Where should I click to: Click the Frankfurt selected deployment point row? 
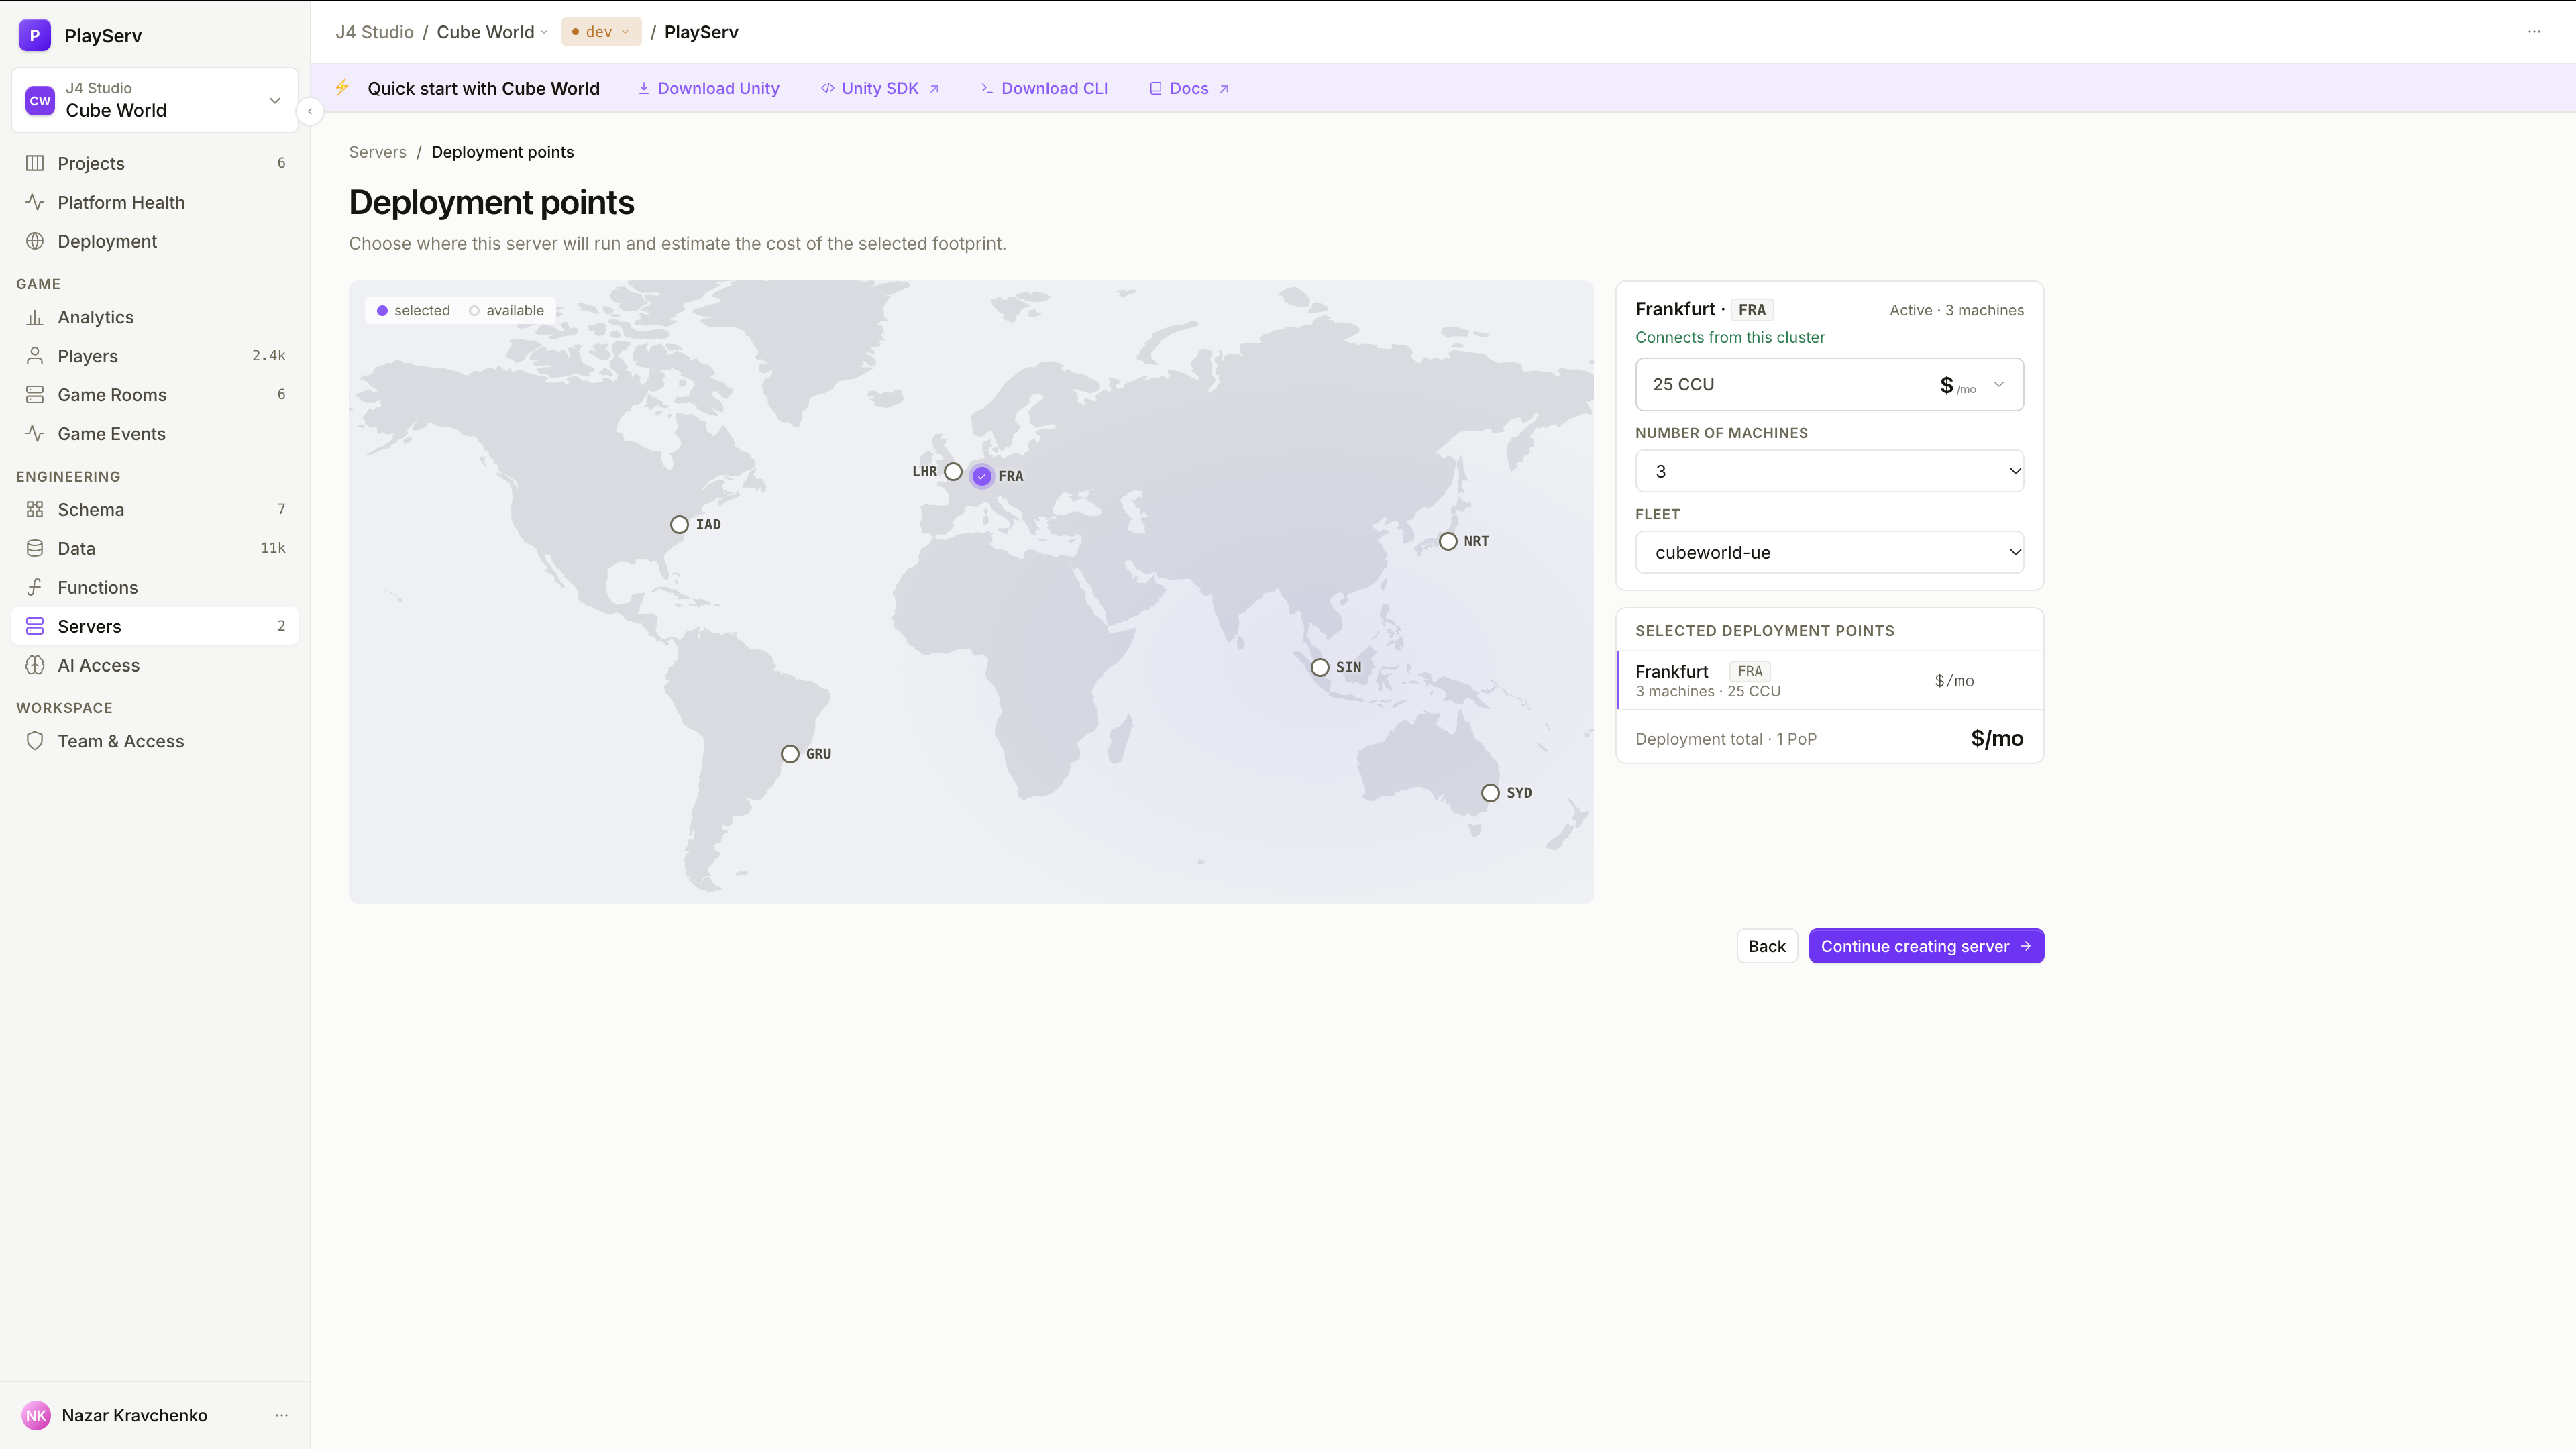[1829, 680]
